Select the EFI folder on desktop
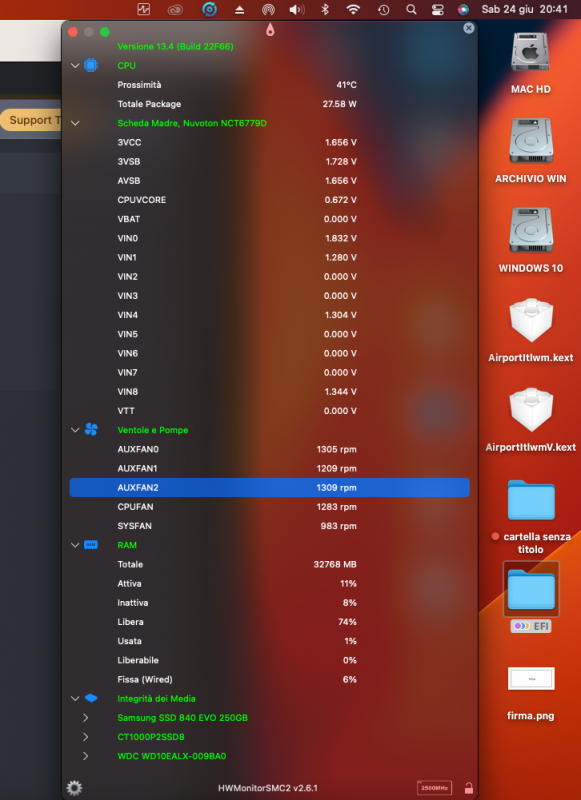The image size is (581, 800). click(531, 589)
